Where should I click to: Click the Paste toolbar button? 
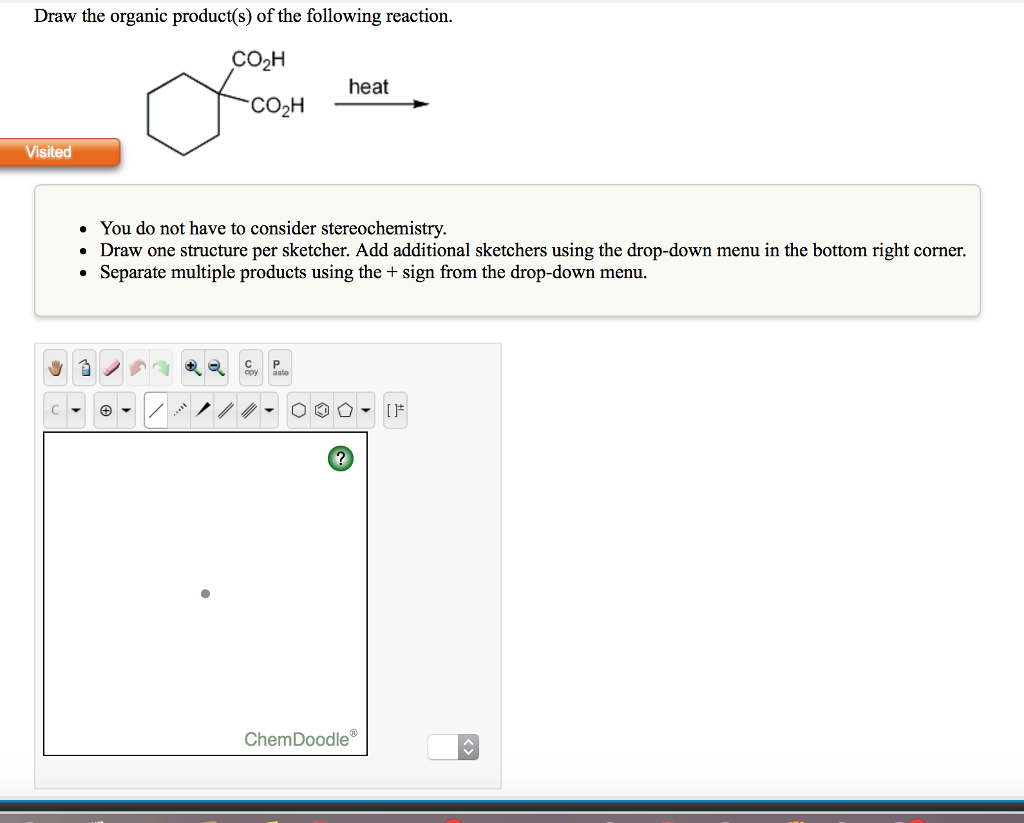coord(278,368)
